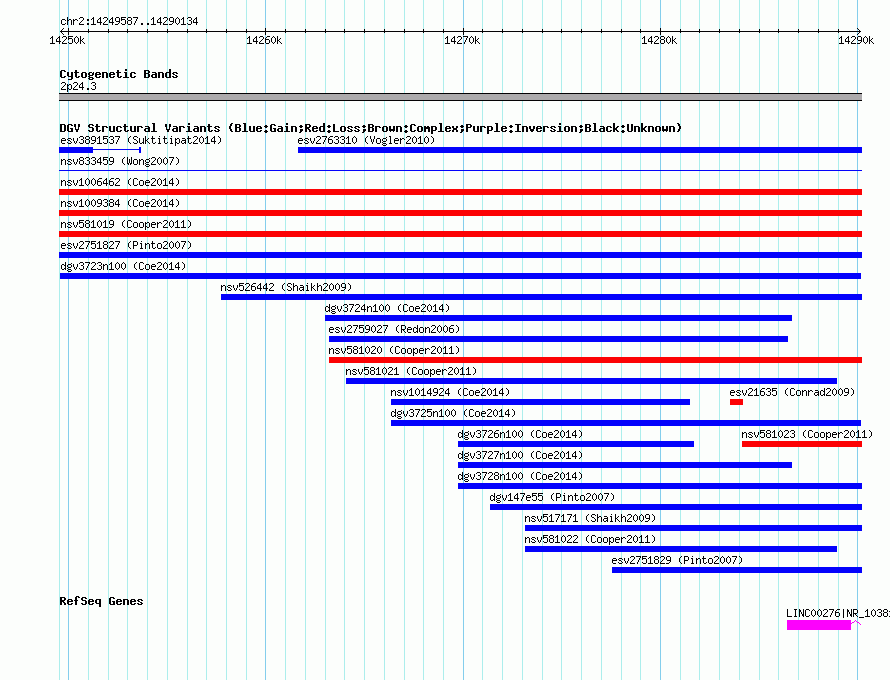
Task: Click the 14270k ruler tick label
Action: [x=462, y=40]
